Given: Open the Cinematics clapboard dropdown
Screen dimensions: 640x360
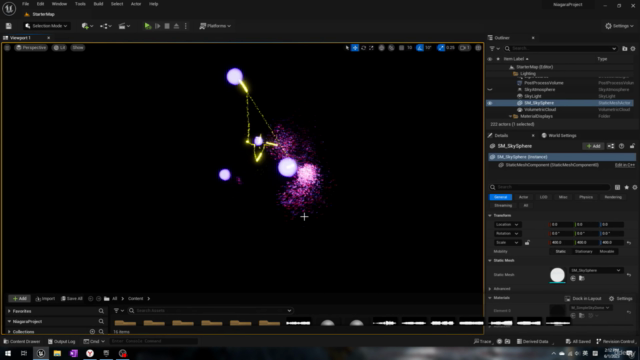Looking at the screenshot, I should [124, 26].
